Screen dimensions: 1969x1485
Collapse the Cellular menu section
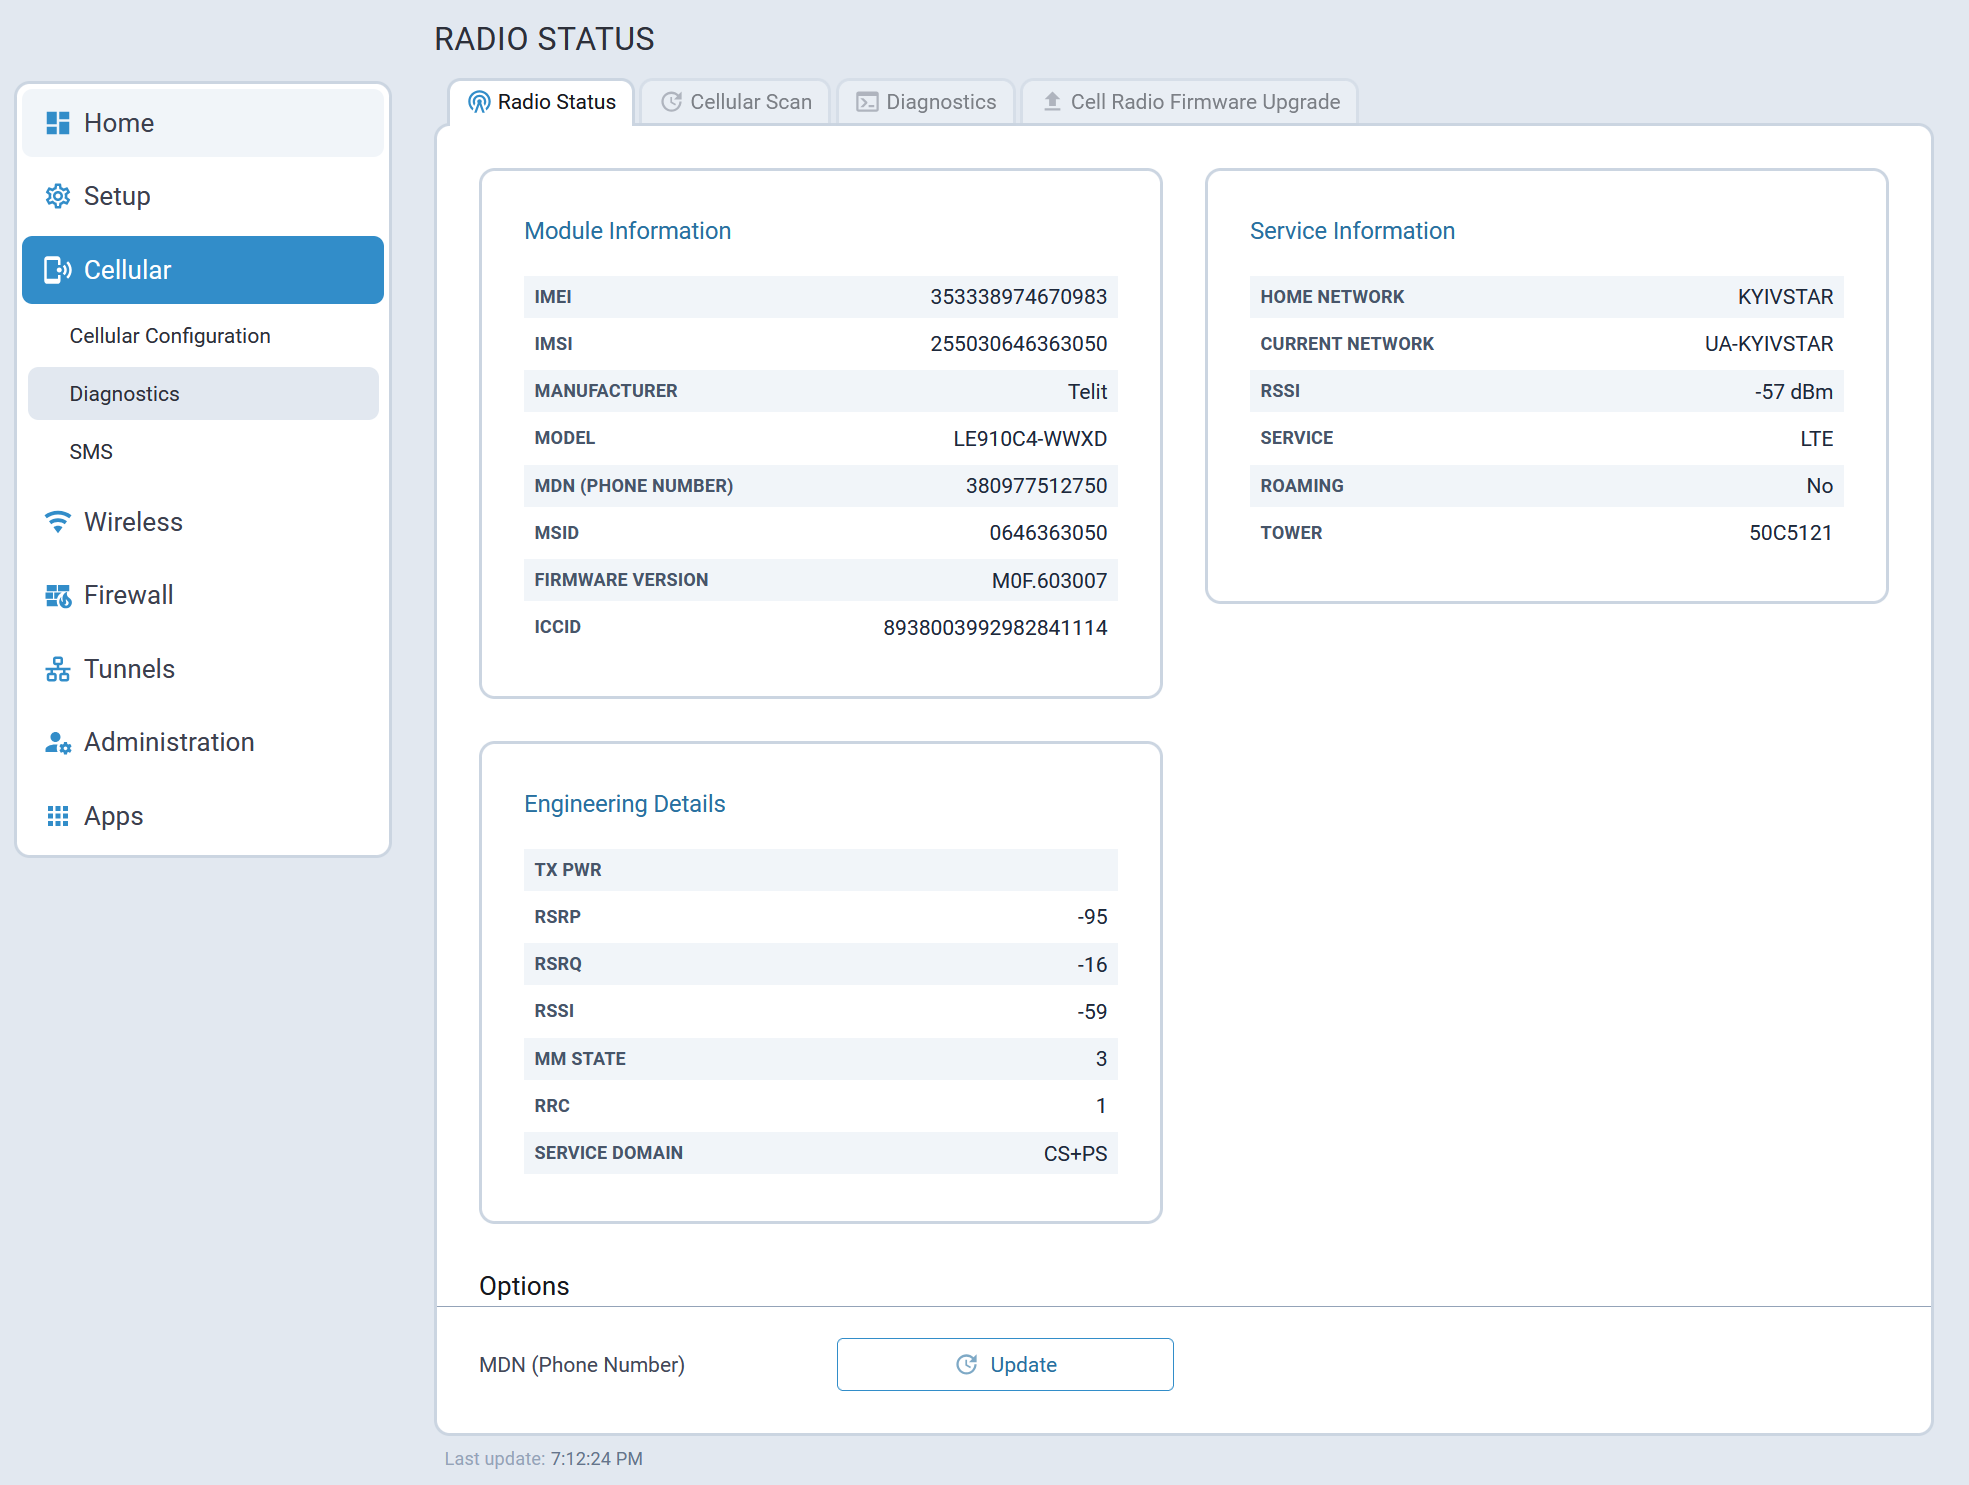pyautogui.click(x=203, y=270)
